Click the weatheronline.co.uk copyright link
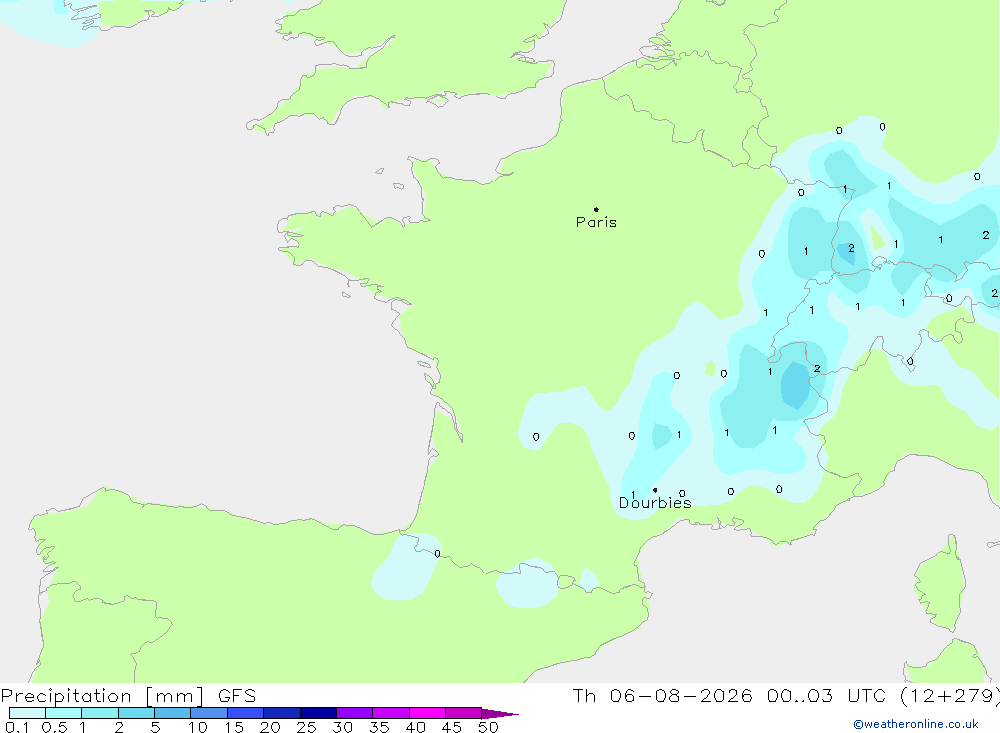This screenshot has width=1000, height=733. [x=916, y=724]
